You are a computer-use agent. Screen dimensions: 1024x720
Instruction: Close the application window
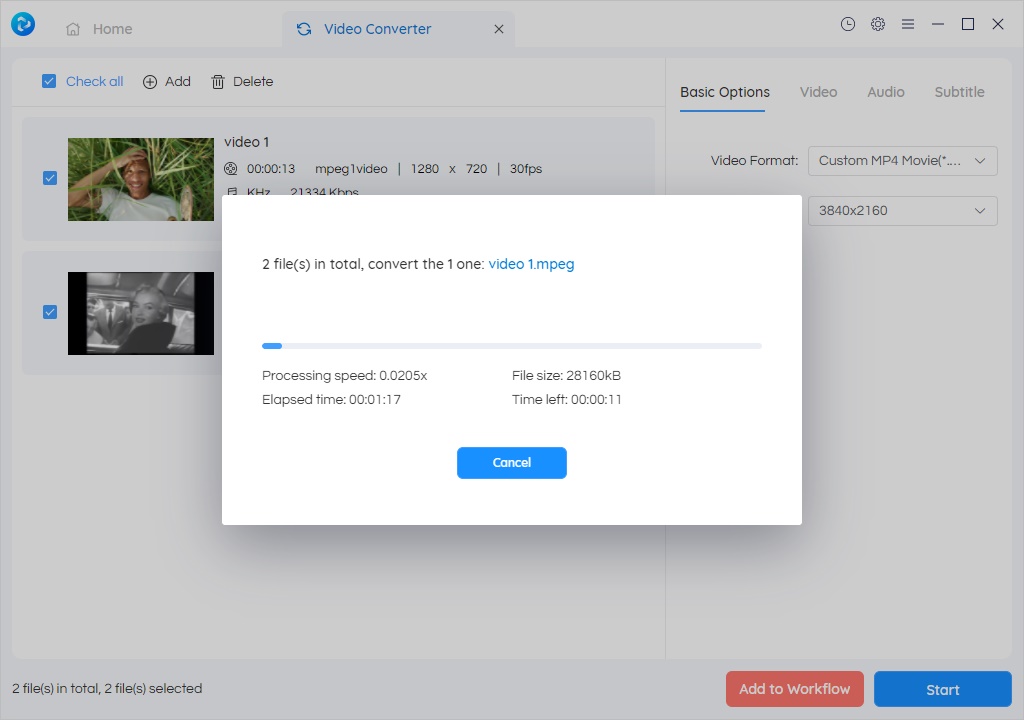pyautogui.click(x=998, y=24)
